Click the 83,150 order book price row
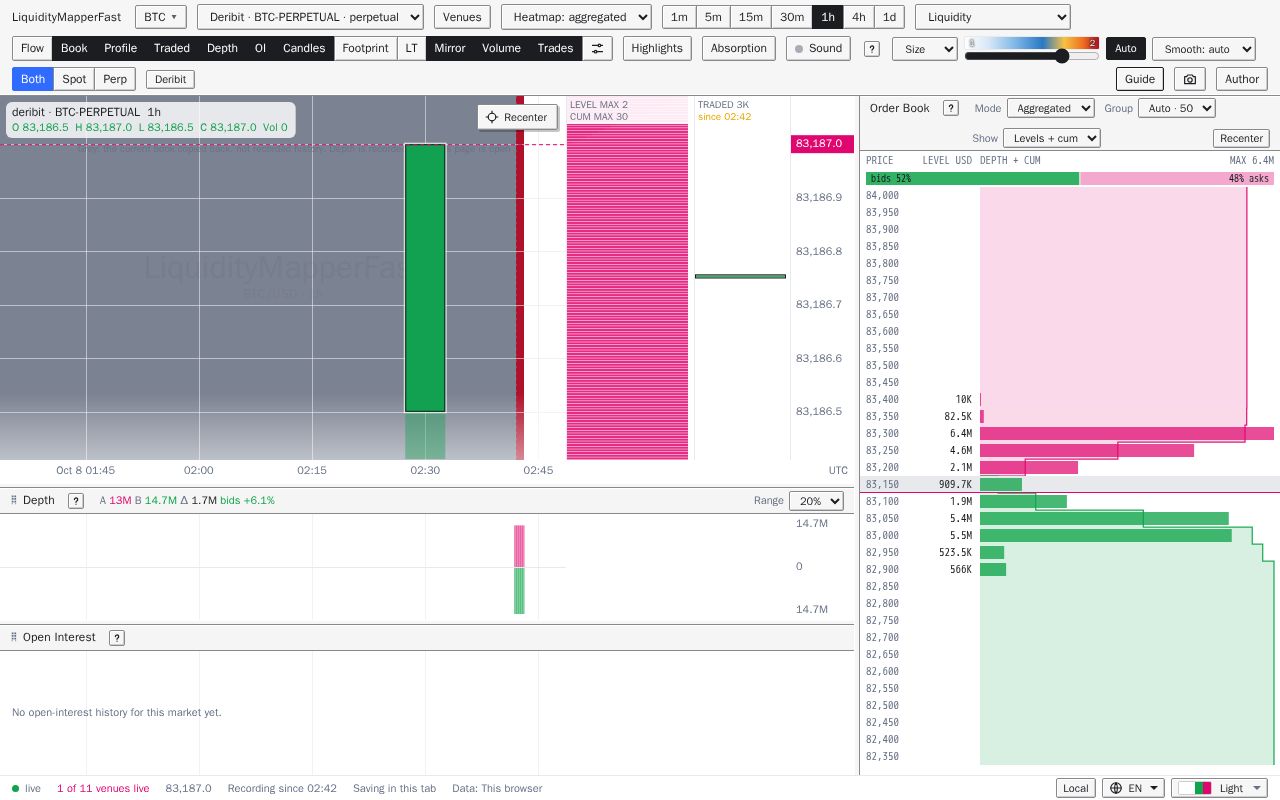The image size is (1280, 800). pos(1070,484)
